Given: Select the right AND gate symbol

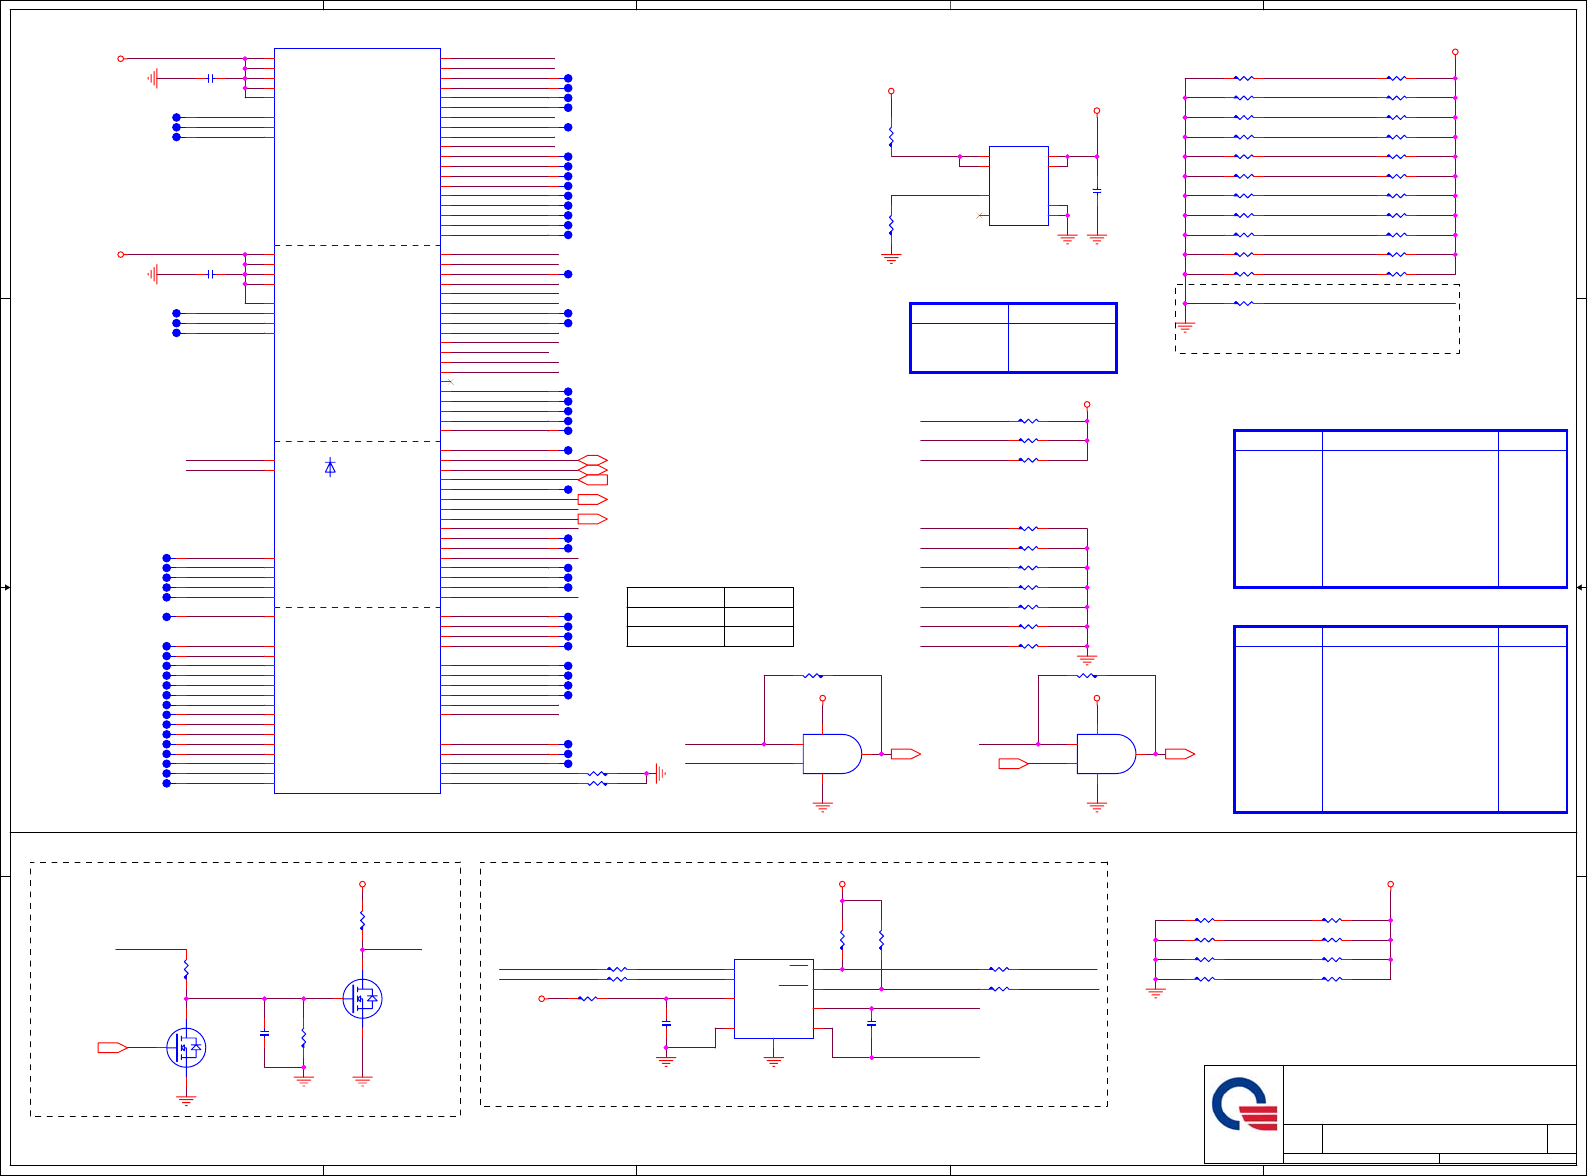Looking at the screenshot, I should tap(1106, 754).
